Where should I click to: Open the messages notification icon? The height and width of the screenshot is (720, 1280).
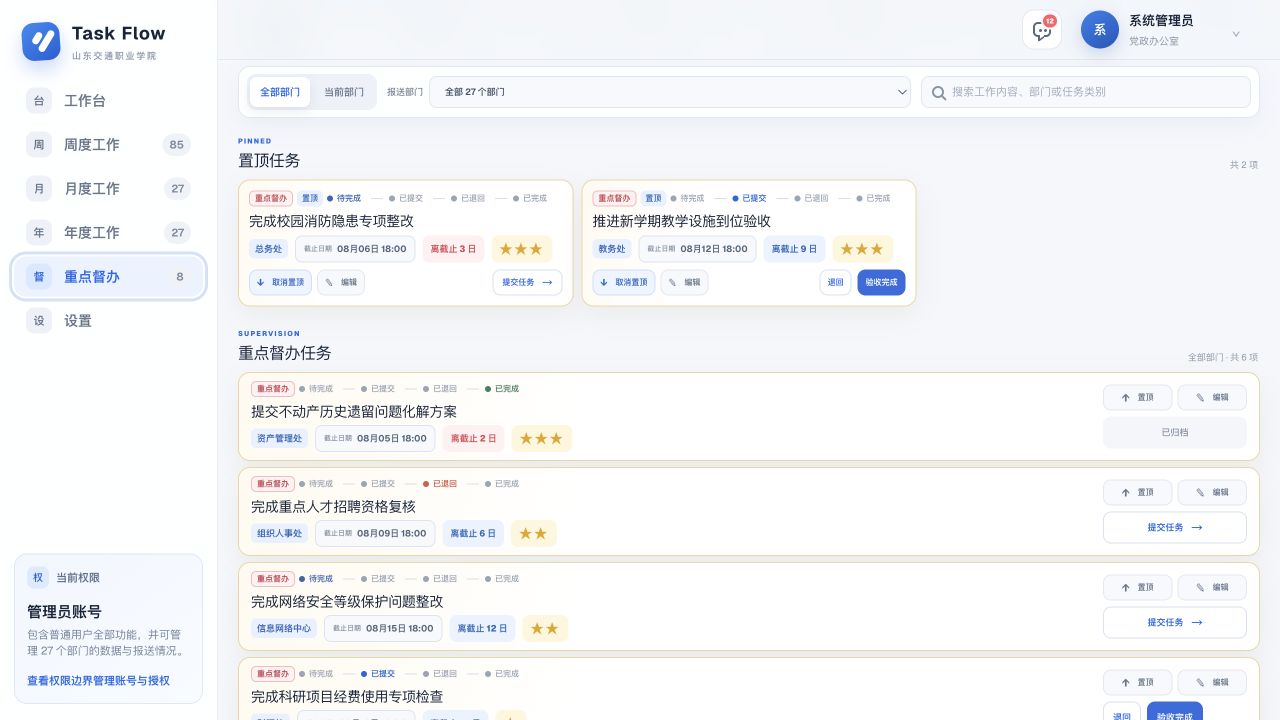(x=1042, y=30)
